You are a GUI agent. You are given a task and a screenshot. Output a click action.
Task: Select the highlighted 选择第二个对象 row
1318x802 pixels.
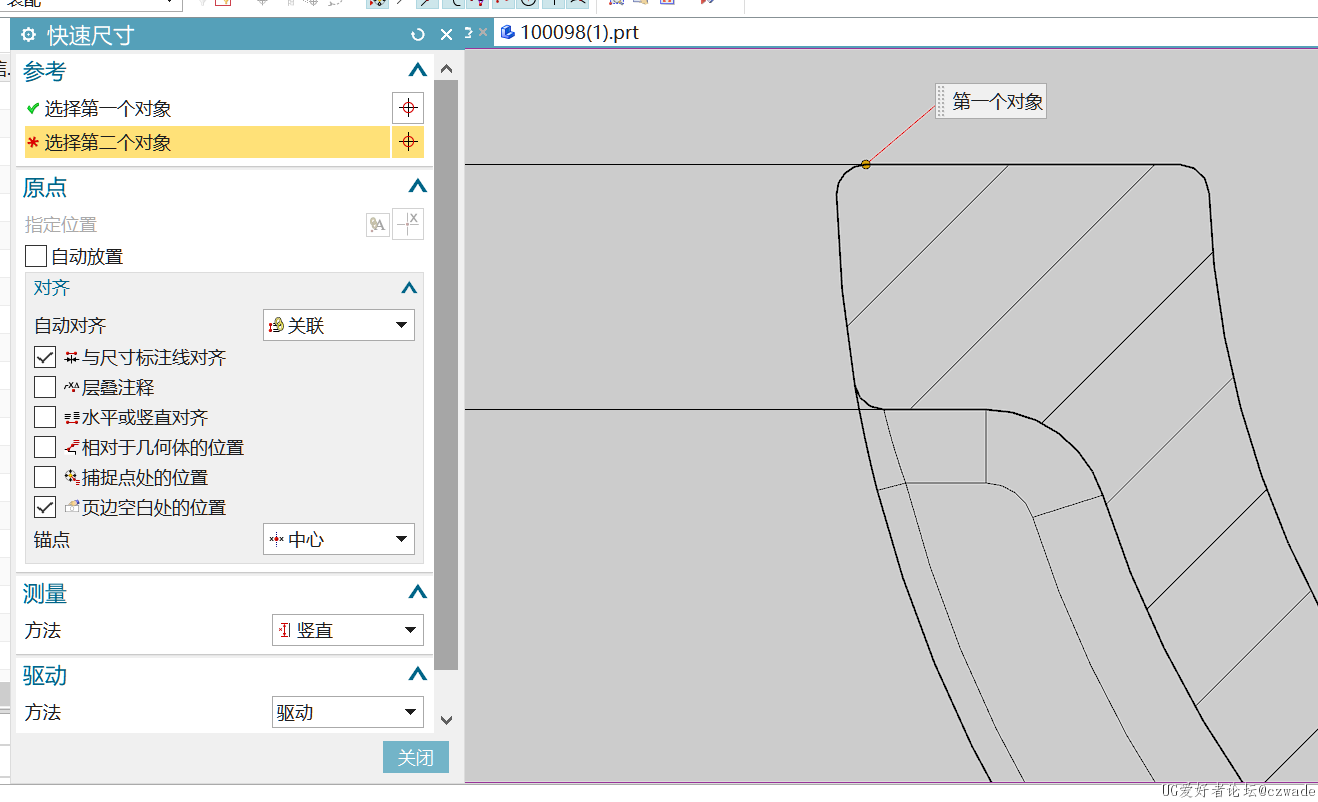pyautogui.click(x=207, y=142)
